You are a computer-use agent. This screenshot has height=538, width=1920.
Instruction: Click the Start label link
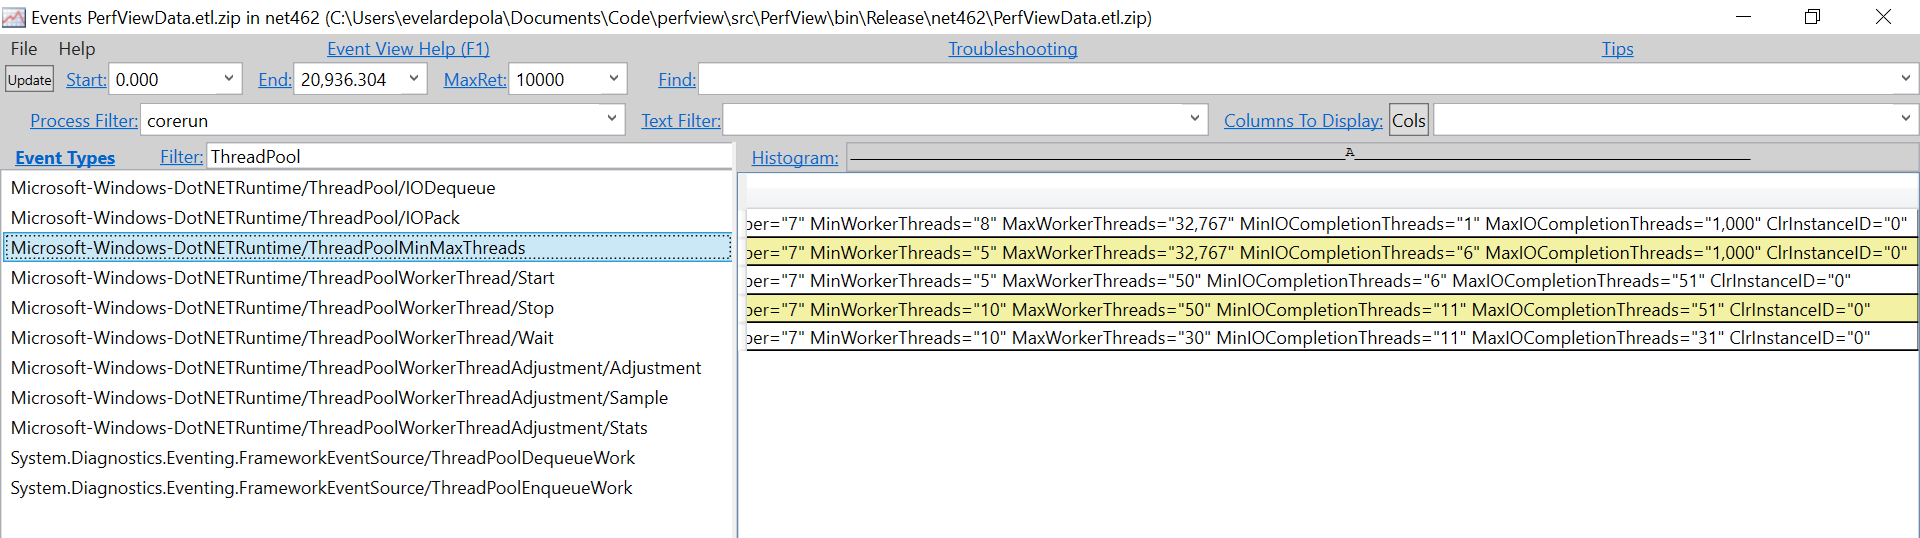(86, 80)
